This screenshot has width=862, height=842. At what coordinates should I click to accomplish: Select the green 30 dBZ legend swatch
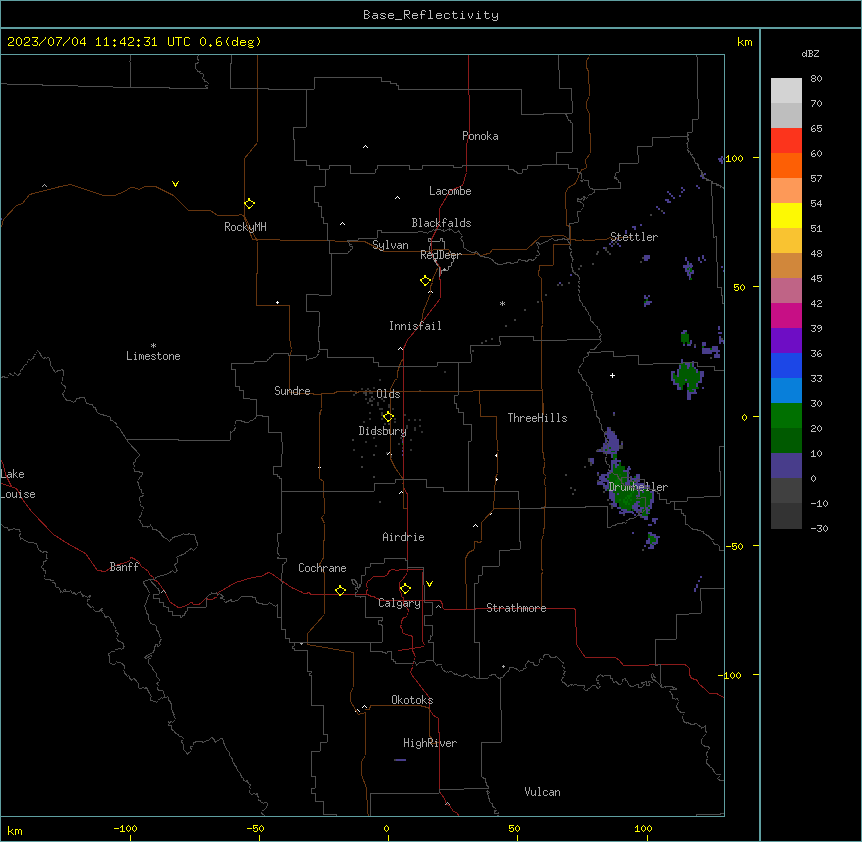tap(786, 416)
